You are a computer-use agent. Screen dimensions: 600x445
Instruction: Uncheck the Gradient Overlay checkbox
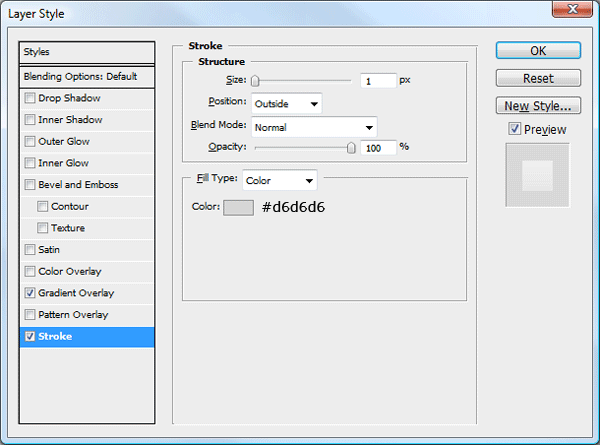coord(30,293)
